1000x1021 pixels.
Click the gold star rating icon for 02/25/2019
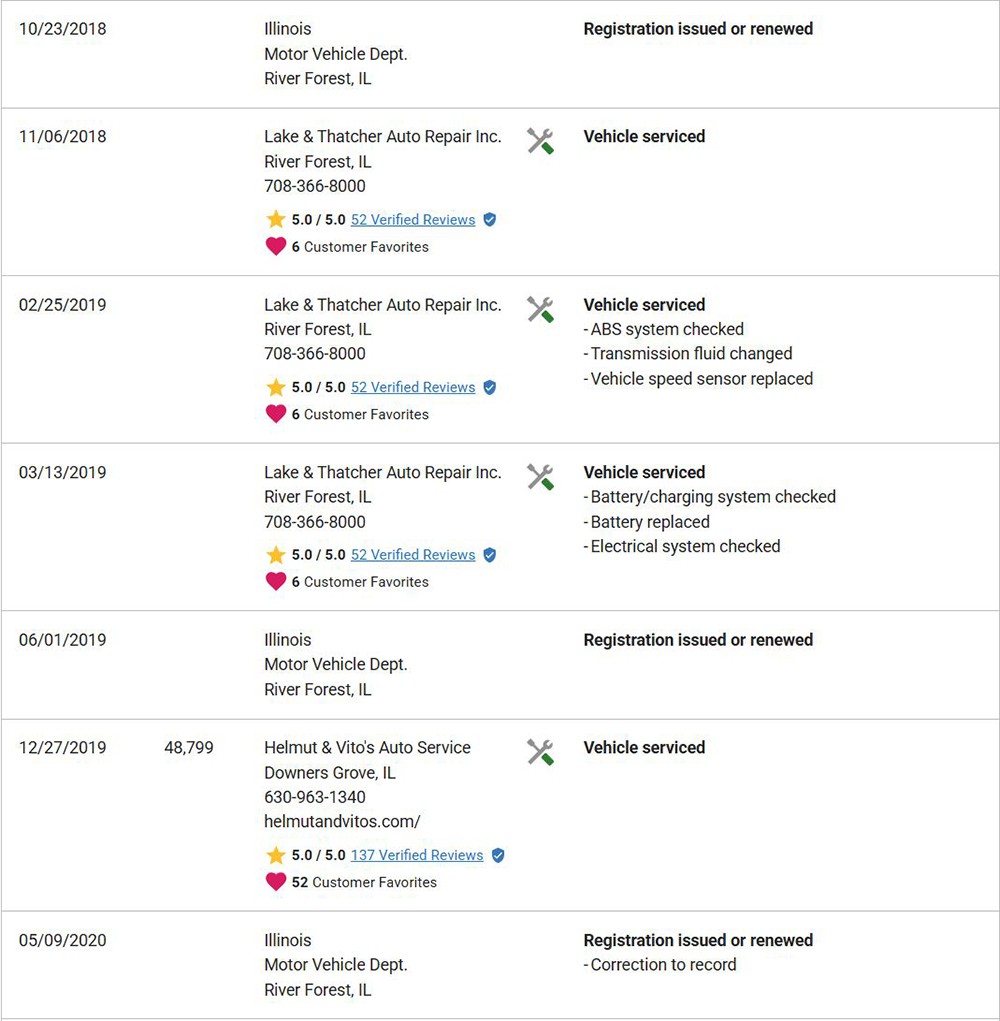click(276, 387)
